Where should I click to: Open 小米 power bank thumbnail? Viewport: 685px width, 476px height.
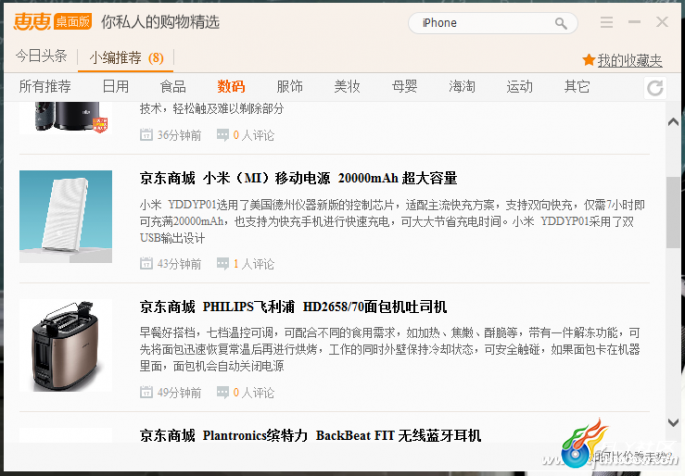tap(66, 217)
